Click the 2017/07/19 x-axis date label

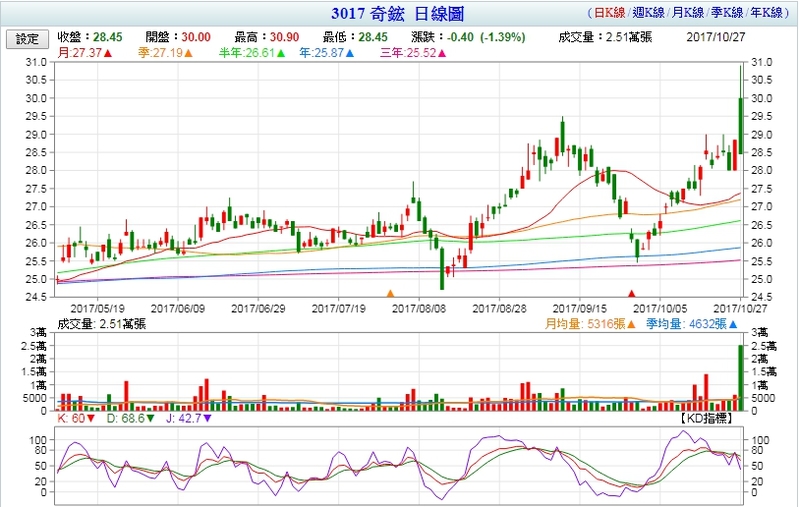(x=339, y=309)
